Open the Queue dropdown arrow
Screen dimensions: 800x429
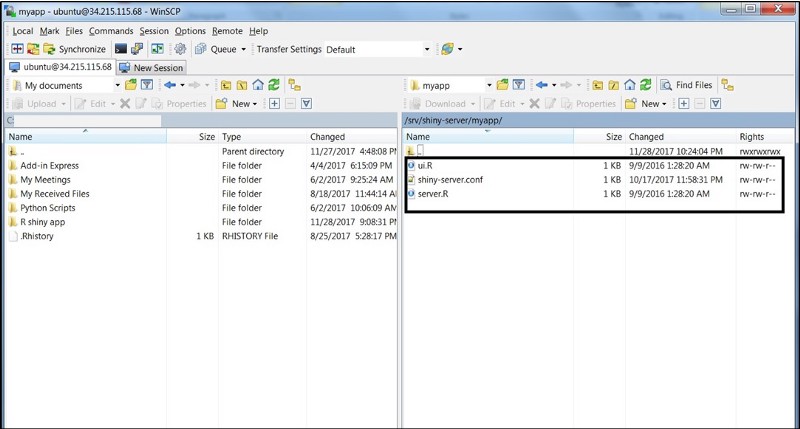[x=243, y=49]
